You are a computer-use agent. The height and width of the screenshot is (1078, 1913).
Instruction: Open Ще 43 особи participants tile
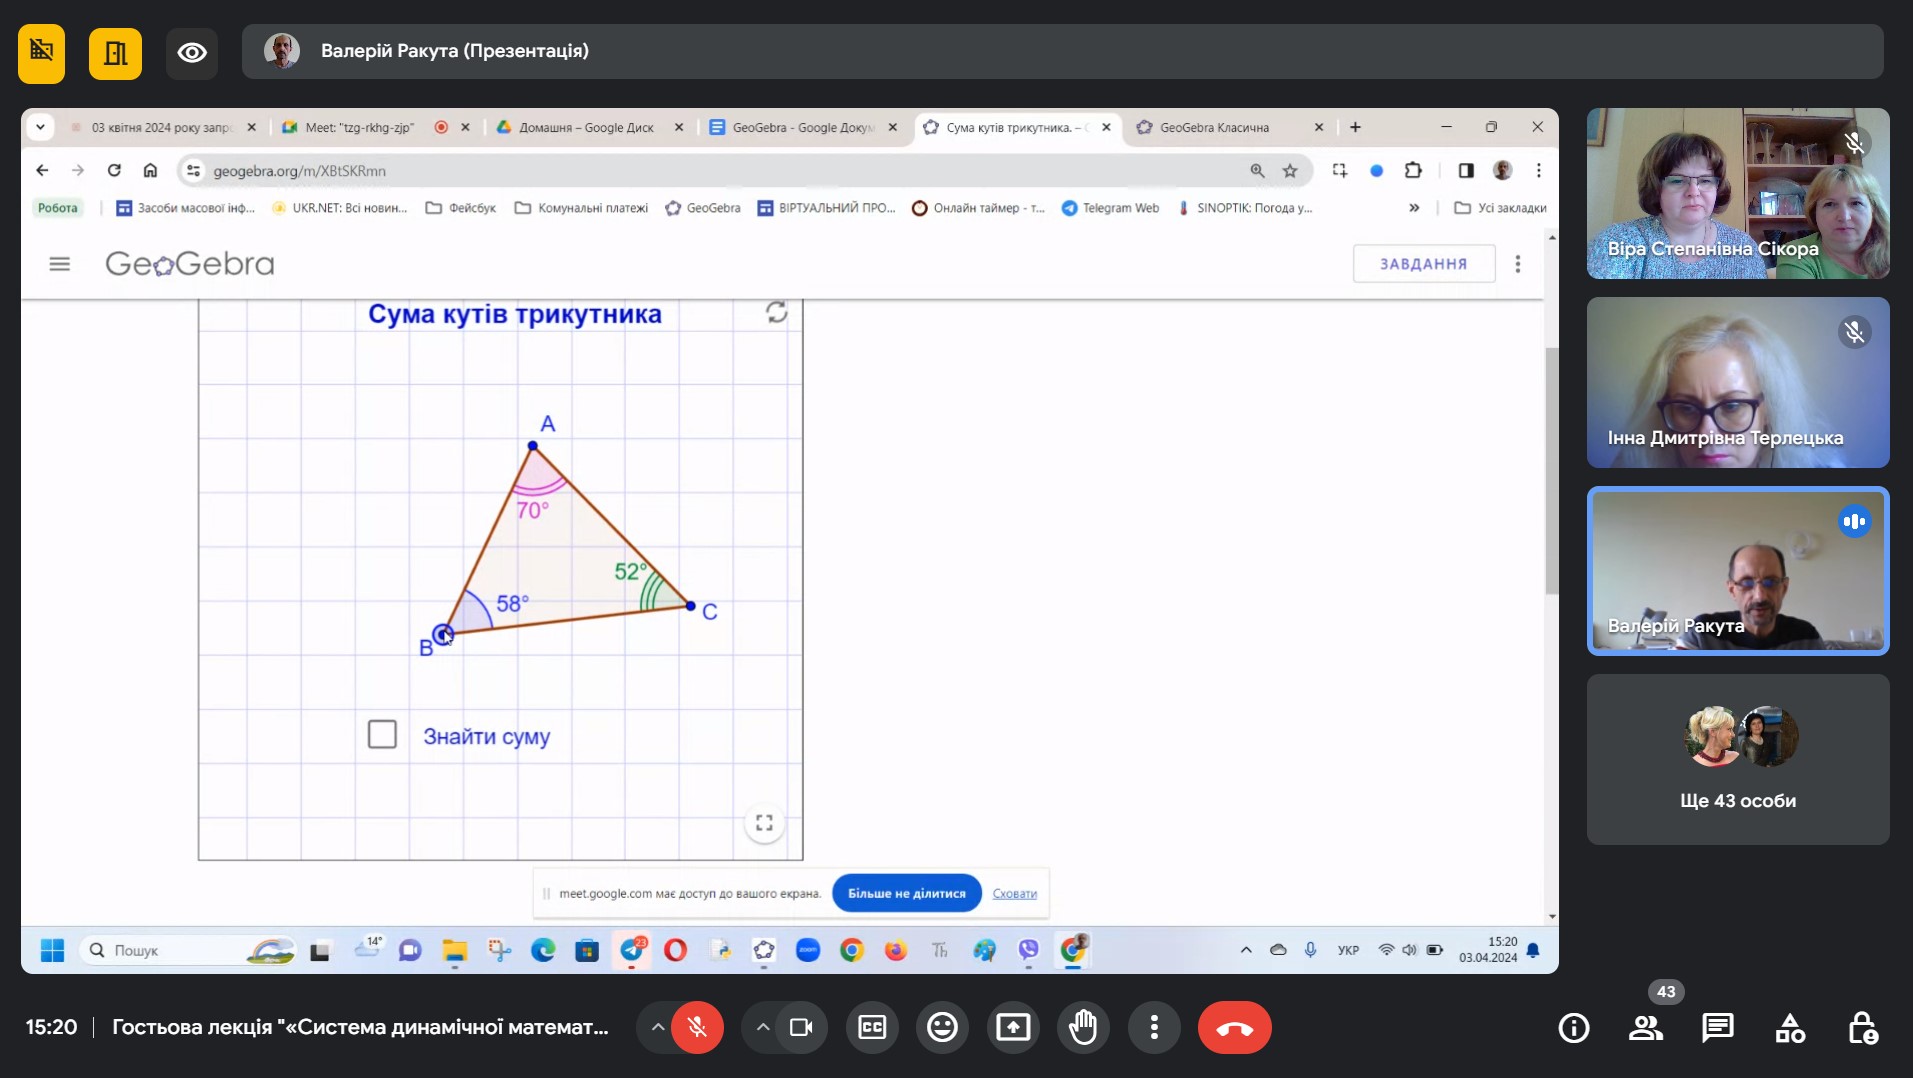[x=1738, y=759]
